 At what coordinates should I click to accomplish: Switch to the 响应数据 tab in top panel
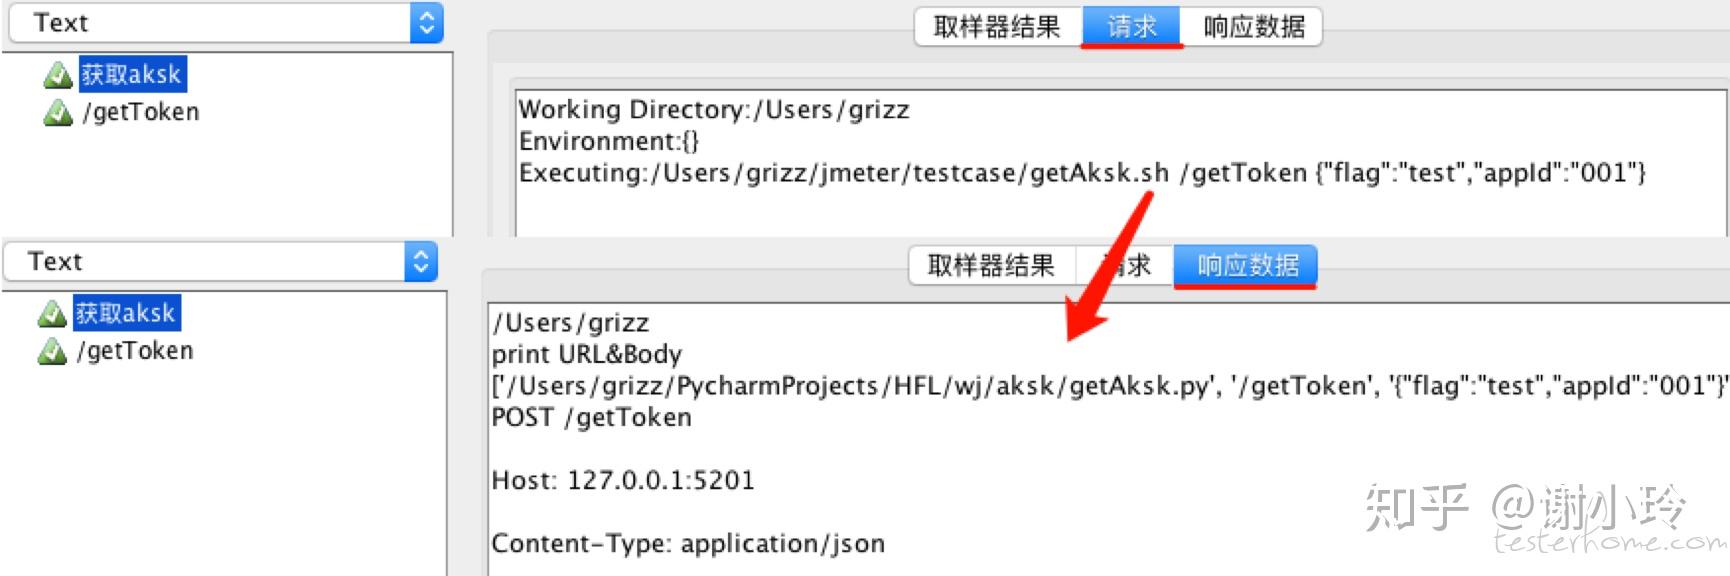coord(1253,27)
